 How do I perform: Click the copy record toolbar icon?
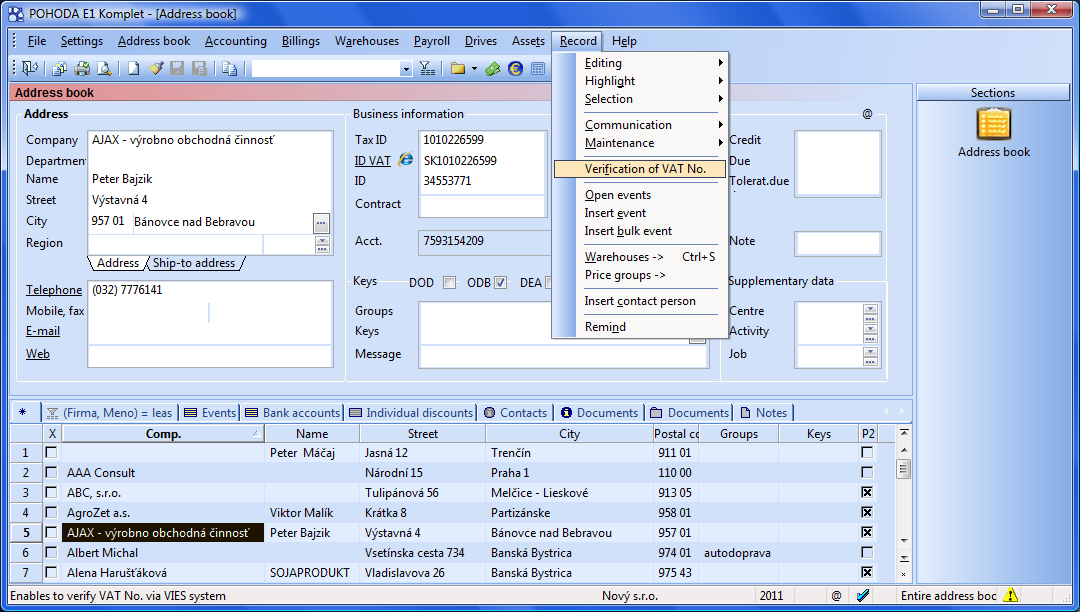[60, 68]
